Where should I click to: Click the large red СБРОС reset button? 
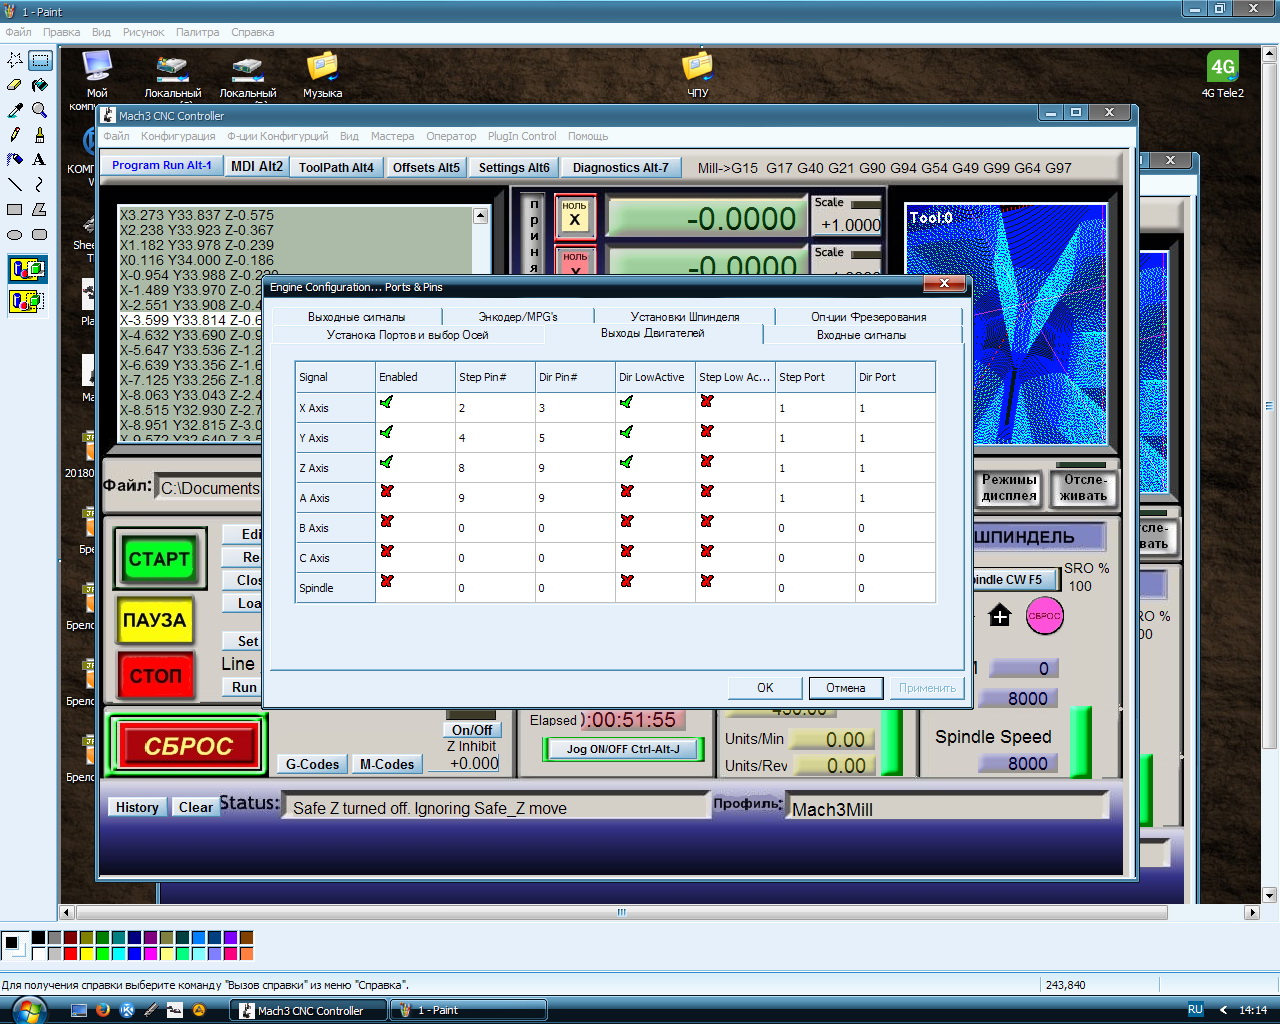coord(188,746)
